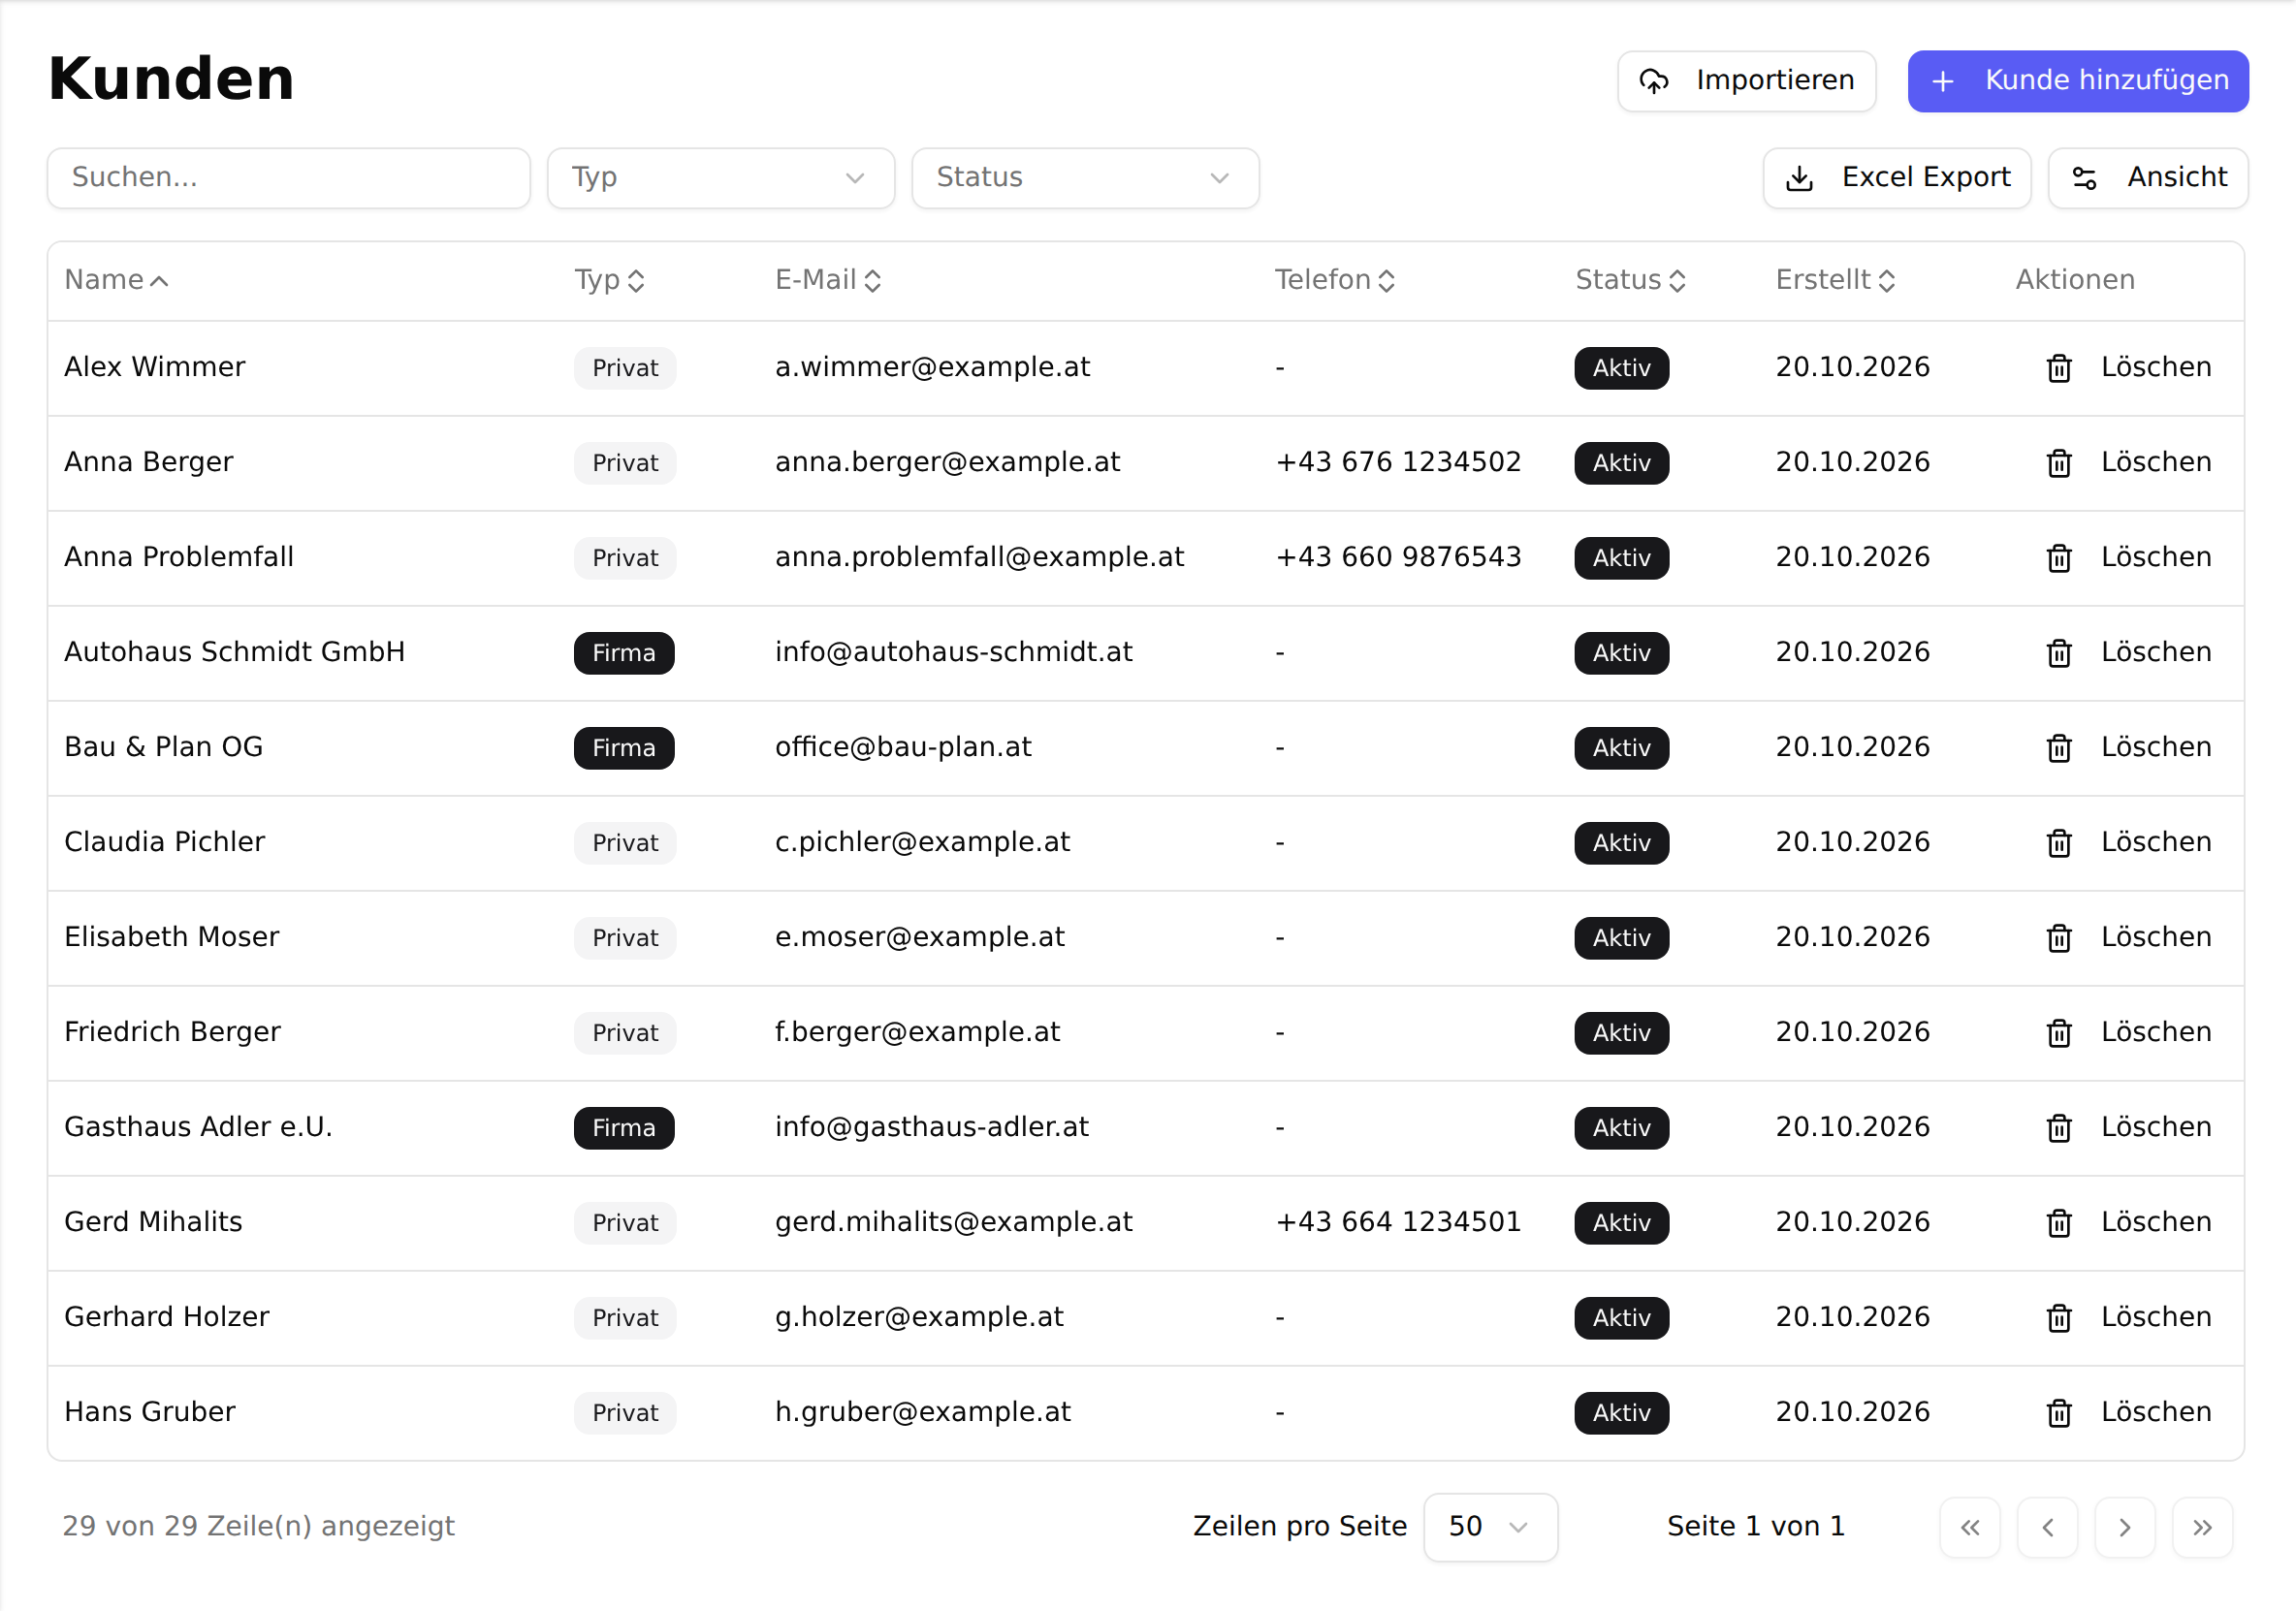
Task: Change Zeilen pro Seite dropdown value
Action: [1490, 1527]
